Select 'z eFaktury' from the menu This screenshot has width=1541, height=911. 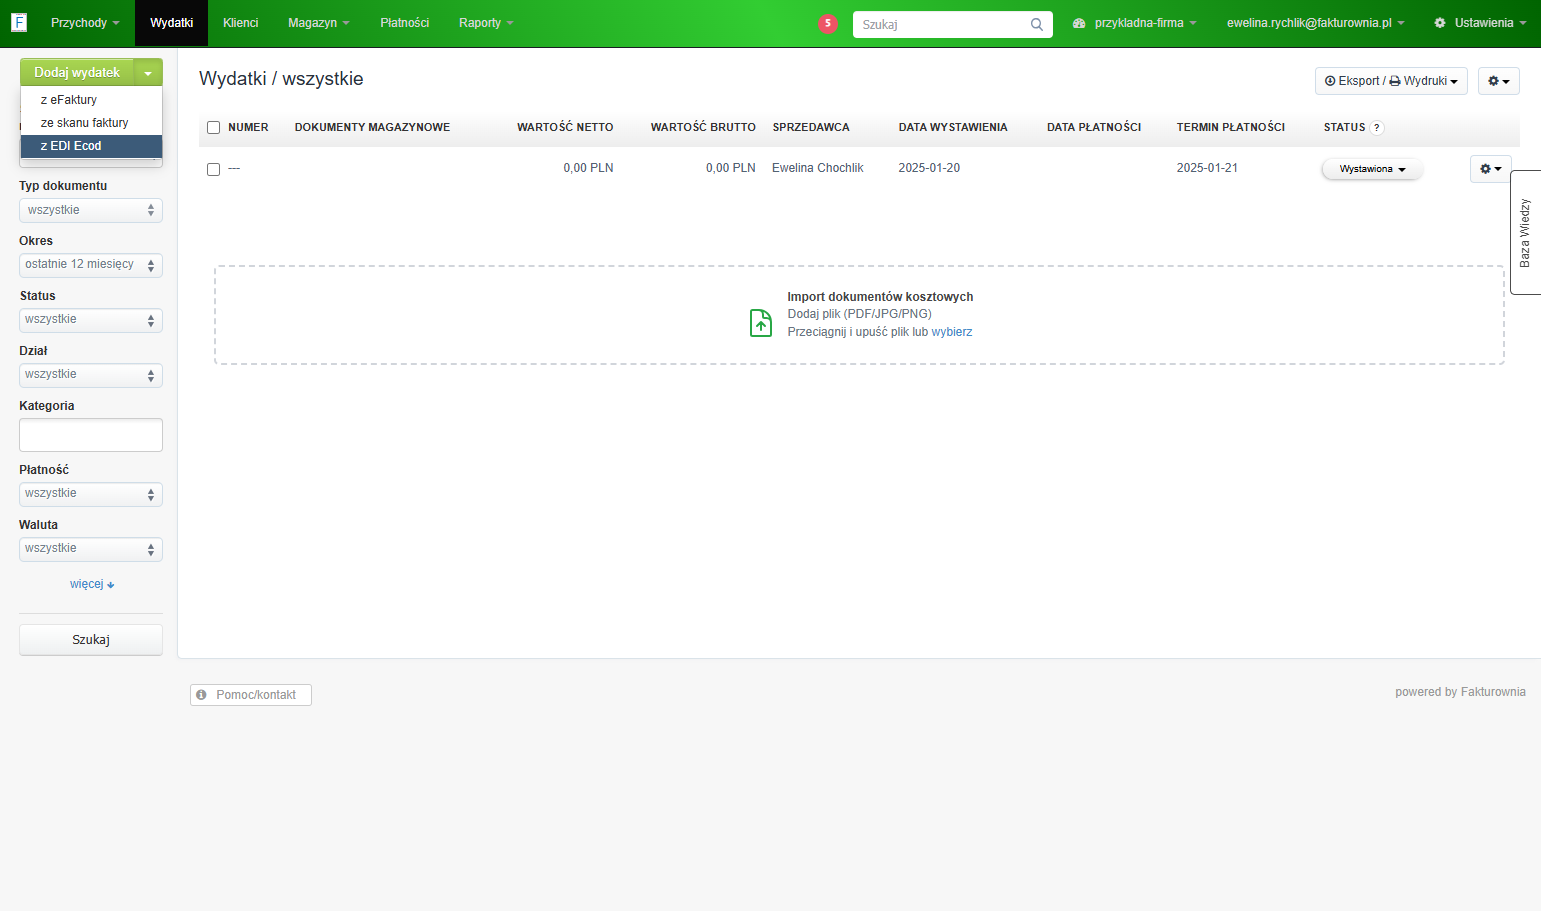91,100
